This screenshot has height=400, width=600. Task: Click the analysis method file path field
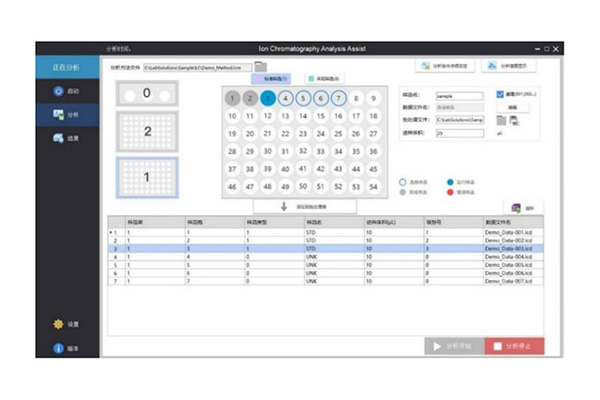[197, 68]
